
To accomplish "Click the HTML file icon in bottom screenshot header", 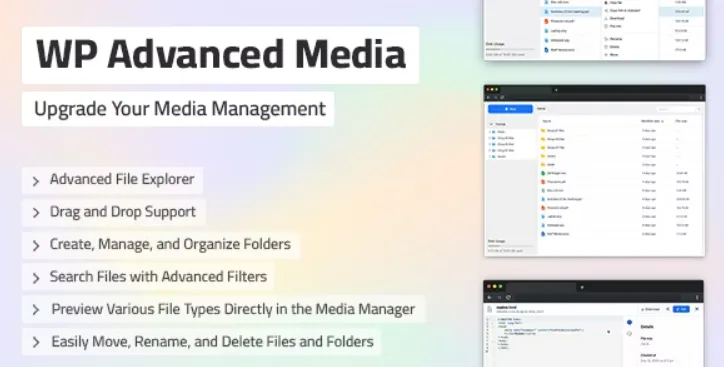I will pos(489,309).
